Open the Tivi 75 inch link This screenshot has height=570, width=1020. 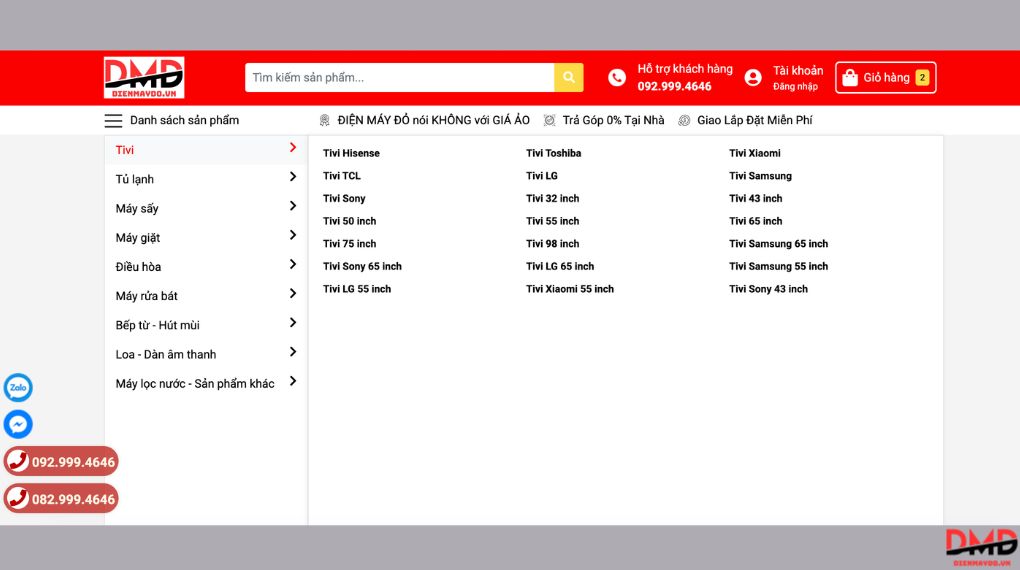tap(349, 244)
